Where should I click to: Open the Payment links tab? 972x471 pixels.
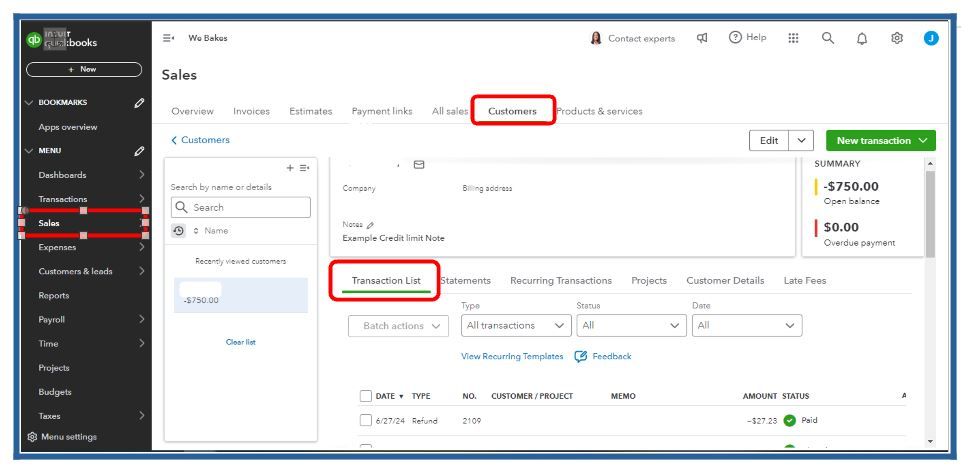pyautogui.click(x=382, y=112)
